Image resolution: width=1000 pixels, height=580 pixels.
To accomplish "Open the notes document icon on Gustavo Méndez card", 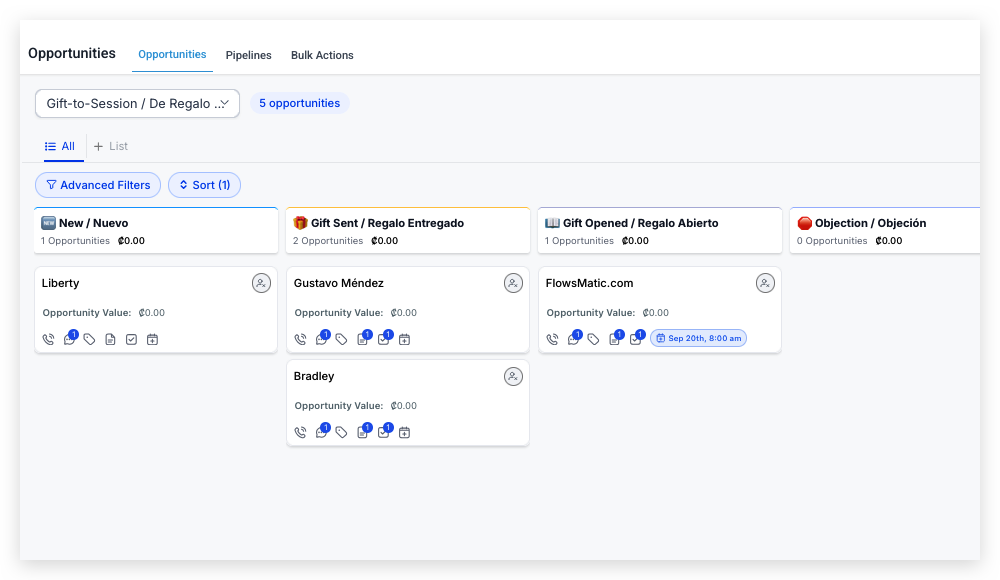I will 363,339.
